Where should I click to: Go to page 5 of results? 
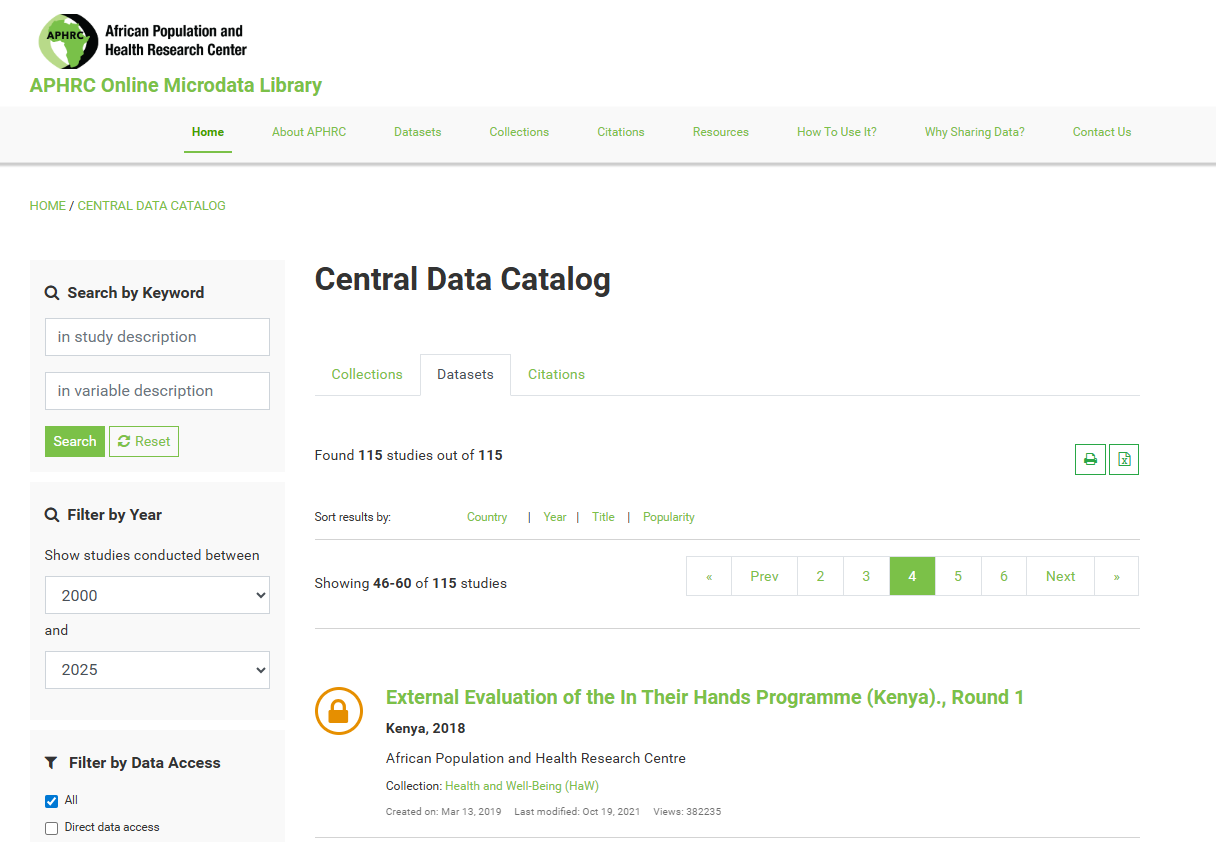958,576
